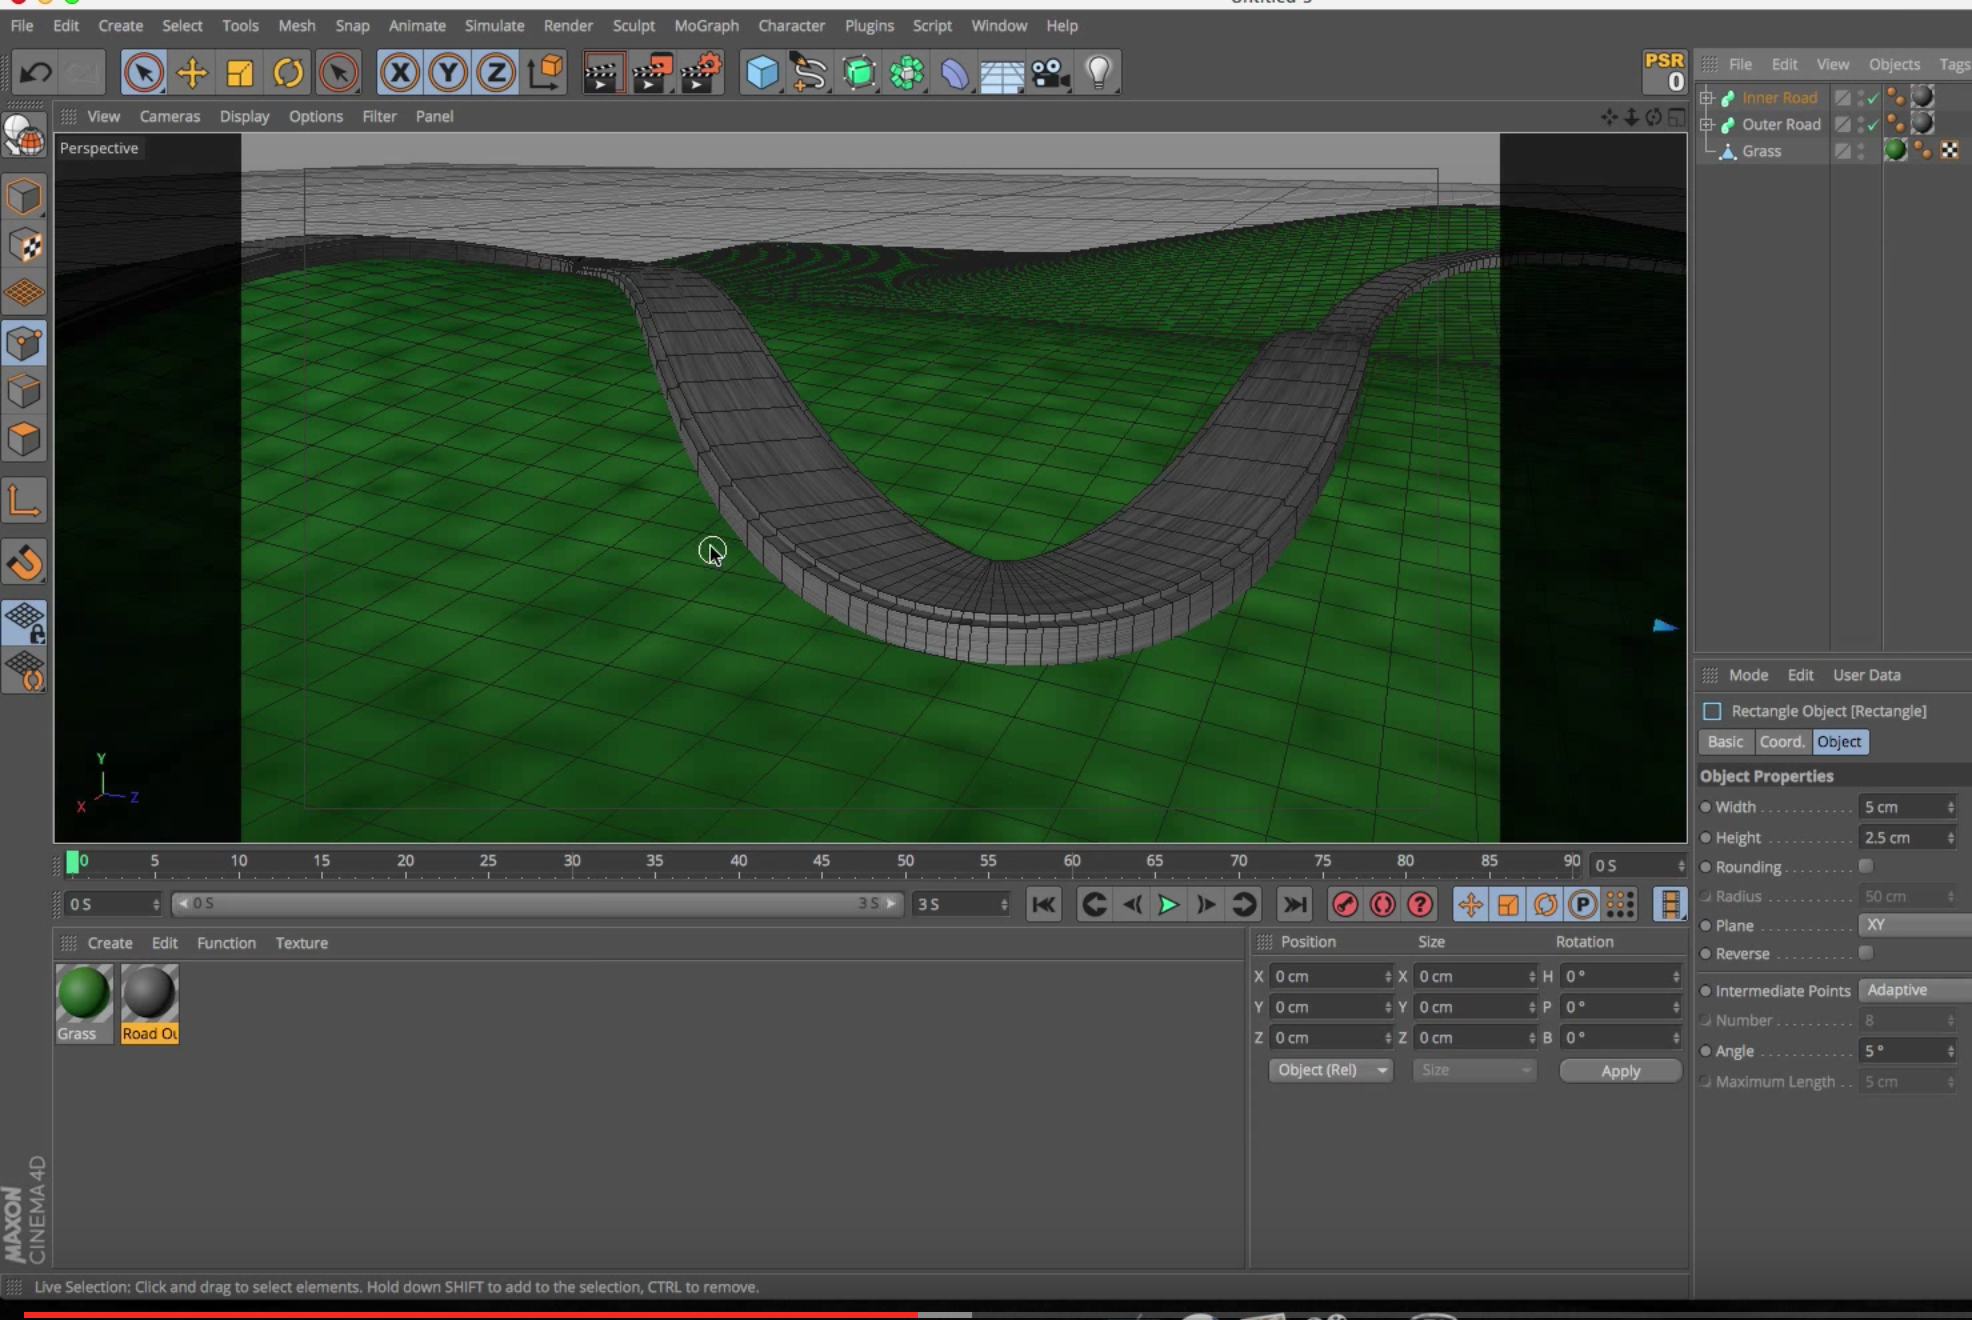Enable Axis mode L-shaped icon

(24, 501)
